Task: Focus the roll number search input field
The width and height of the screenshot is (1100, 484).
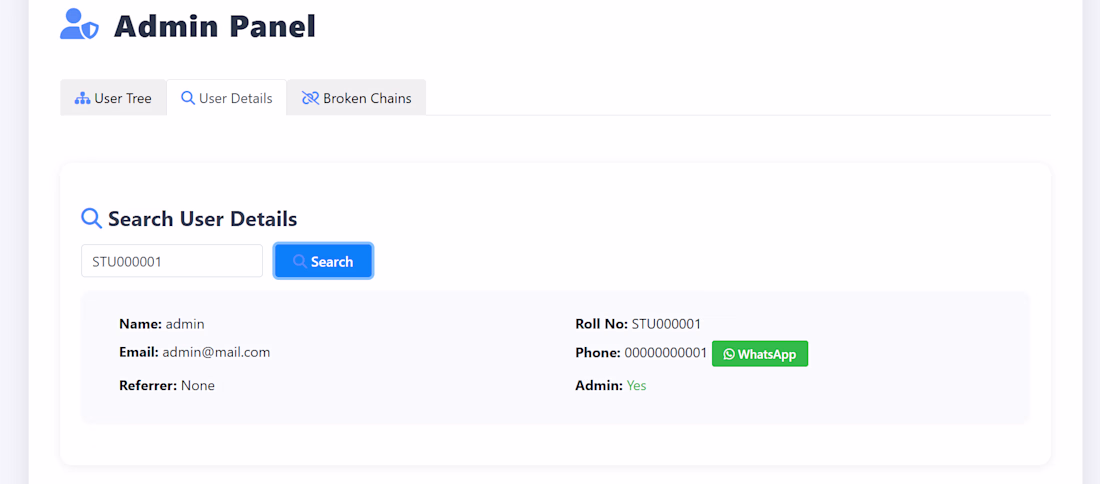Action: click(x=172, y=261)
